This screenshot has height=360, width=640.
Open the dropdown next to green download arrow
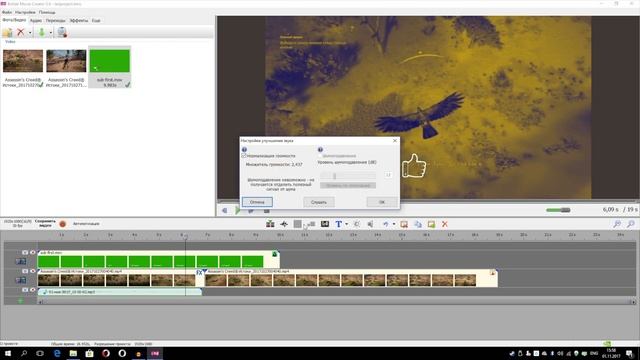coord(51,33)
